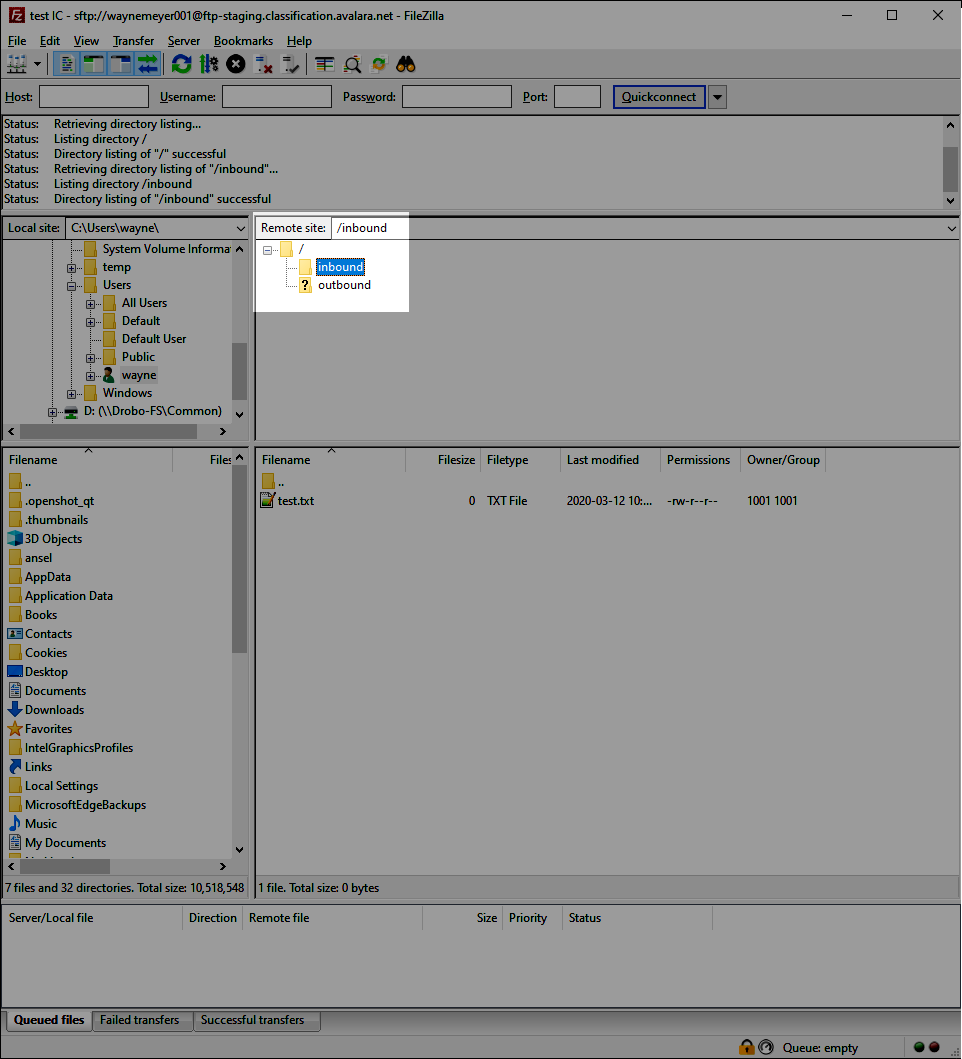Select the Downloads folder in local list
The height and width of the screenshot is (1059, 962).
click(55, 710)
